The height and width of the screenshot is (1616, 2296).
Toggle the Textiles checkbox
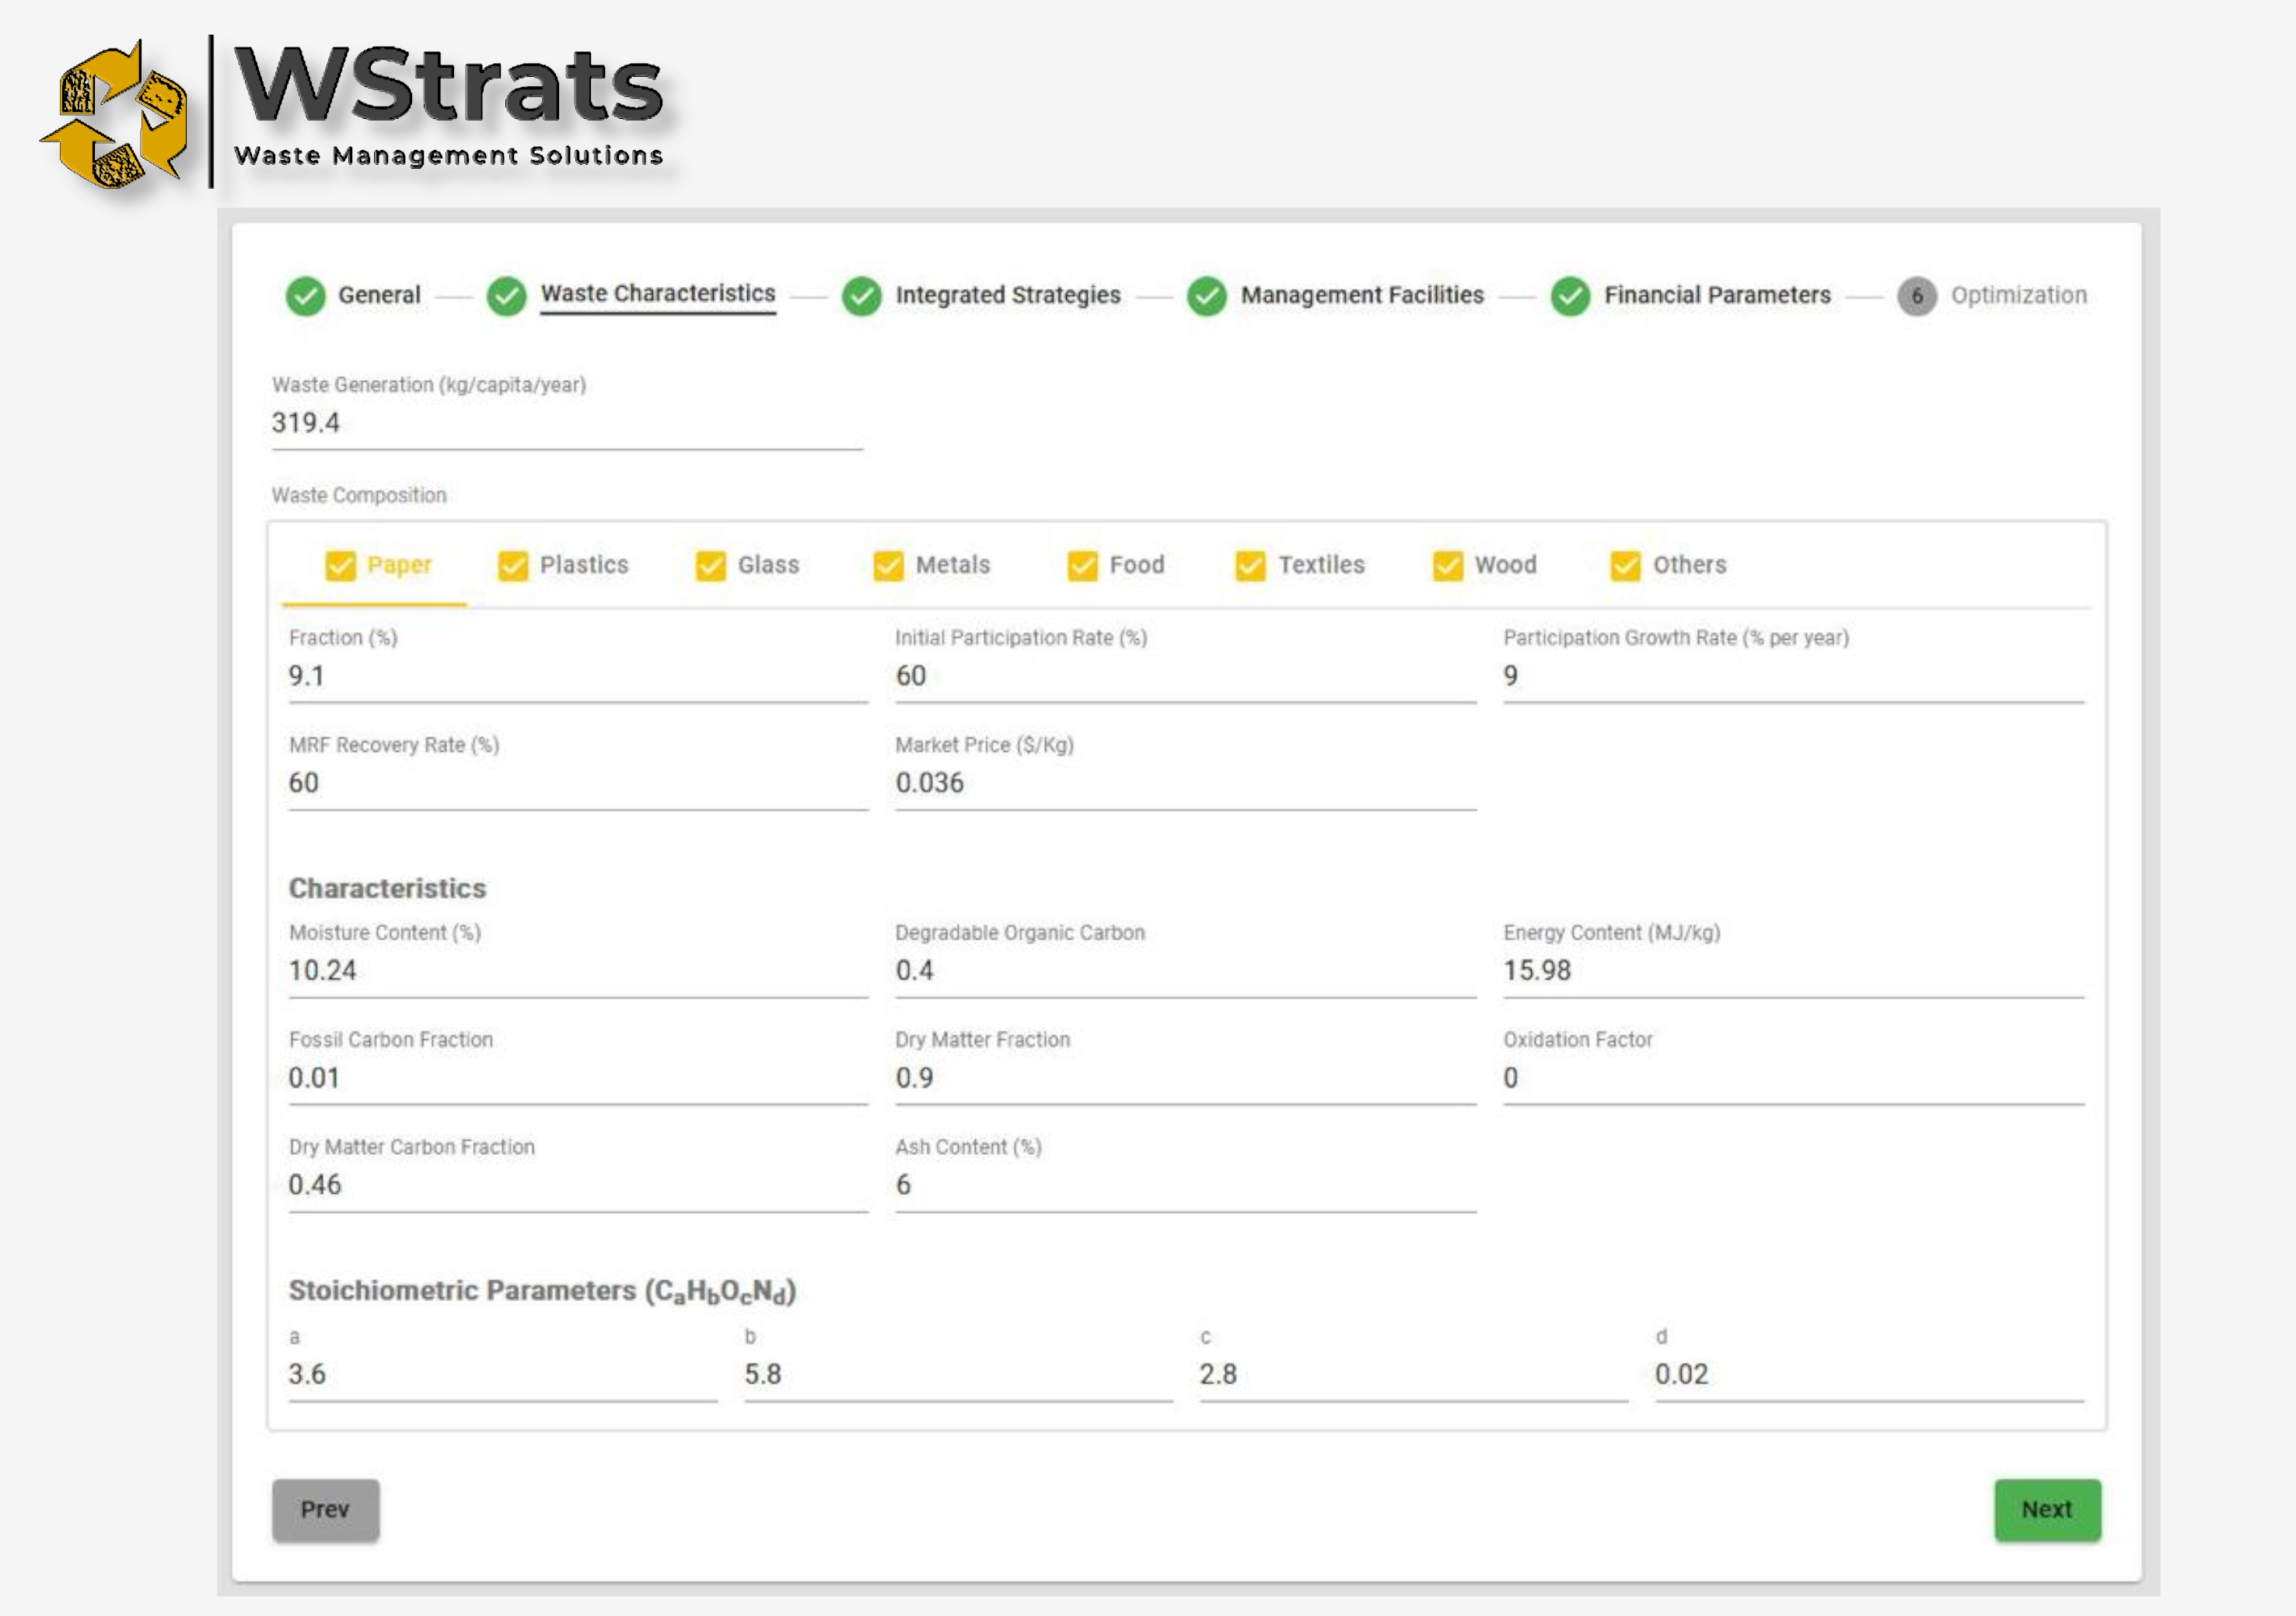1250,566
